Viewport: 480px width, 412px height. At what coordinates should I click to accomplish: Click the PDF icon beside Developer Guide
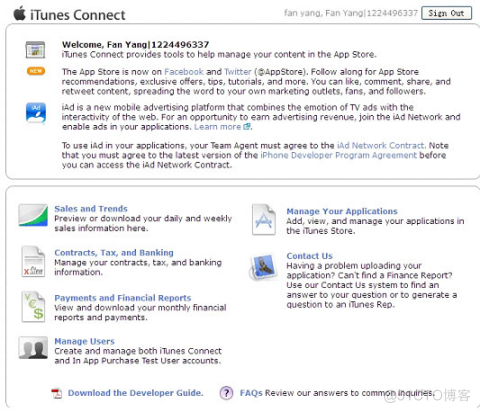[x=57, y=393]
